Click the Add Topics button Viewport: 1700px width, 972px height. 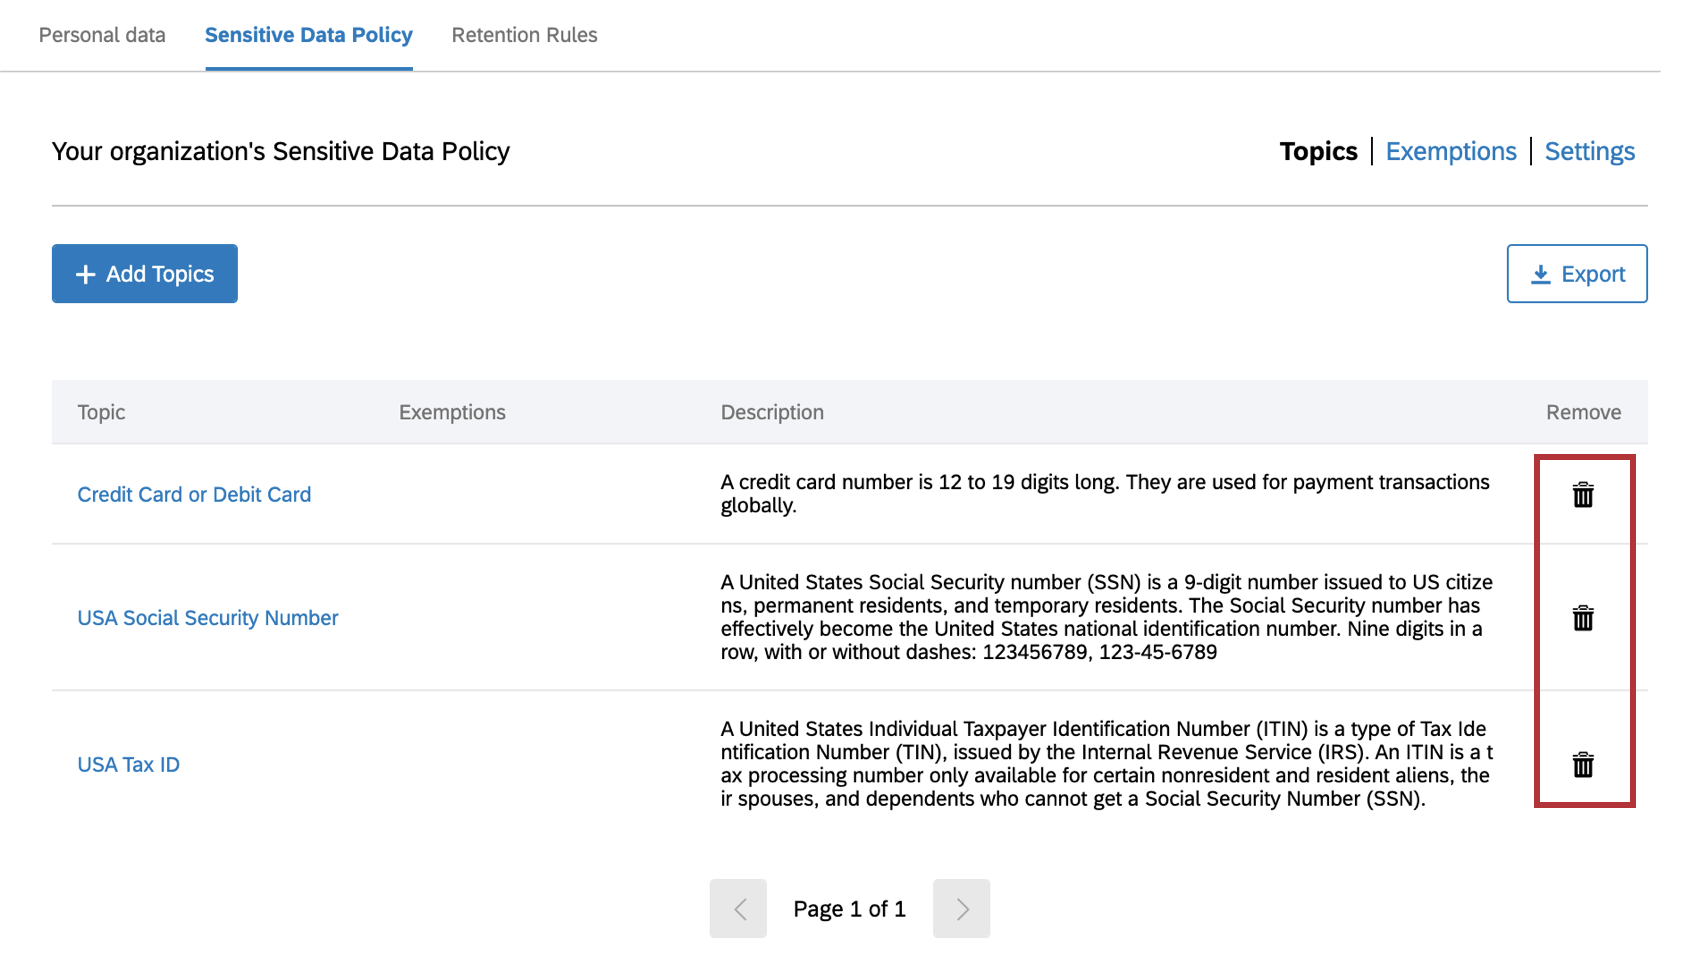145,274
